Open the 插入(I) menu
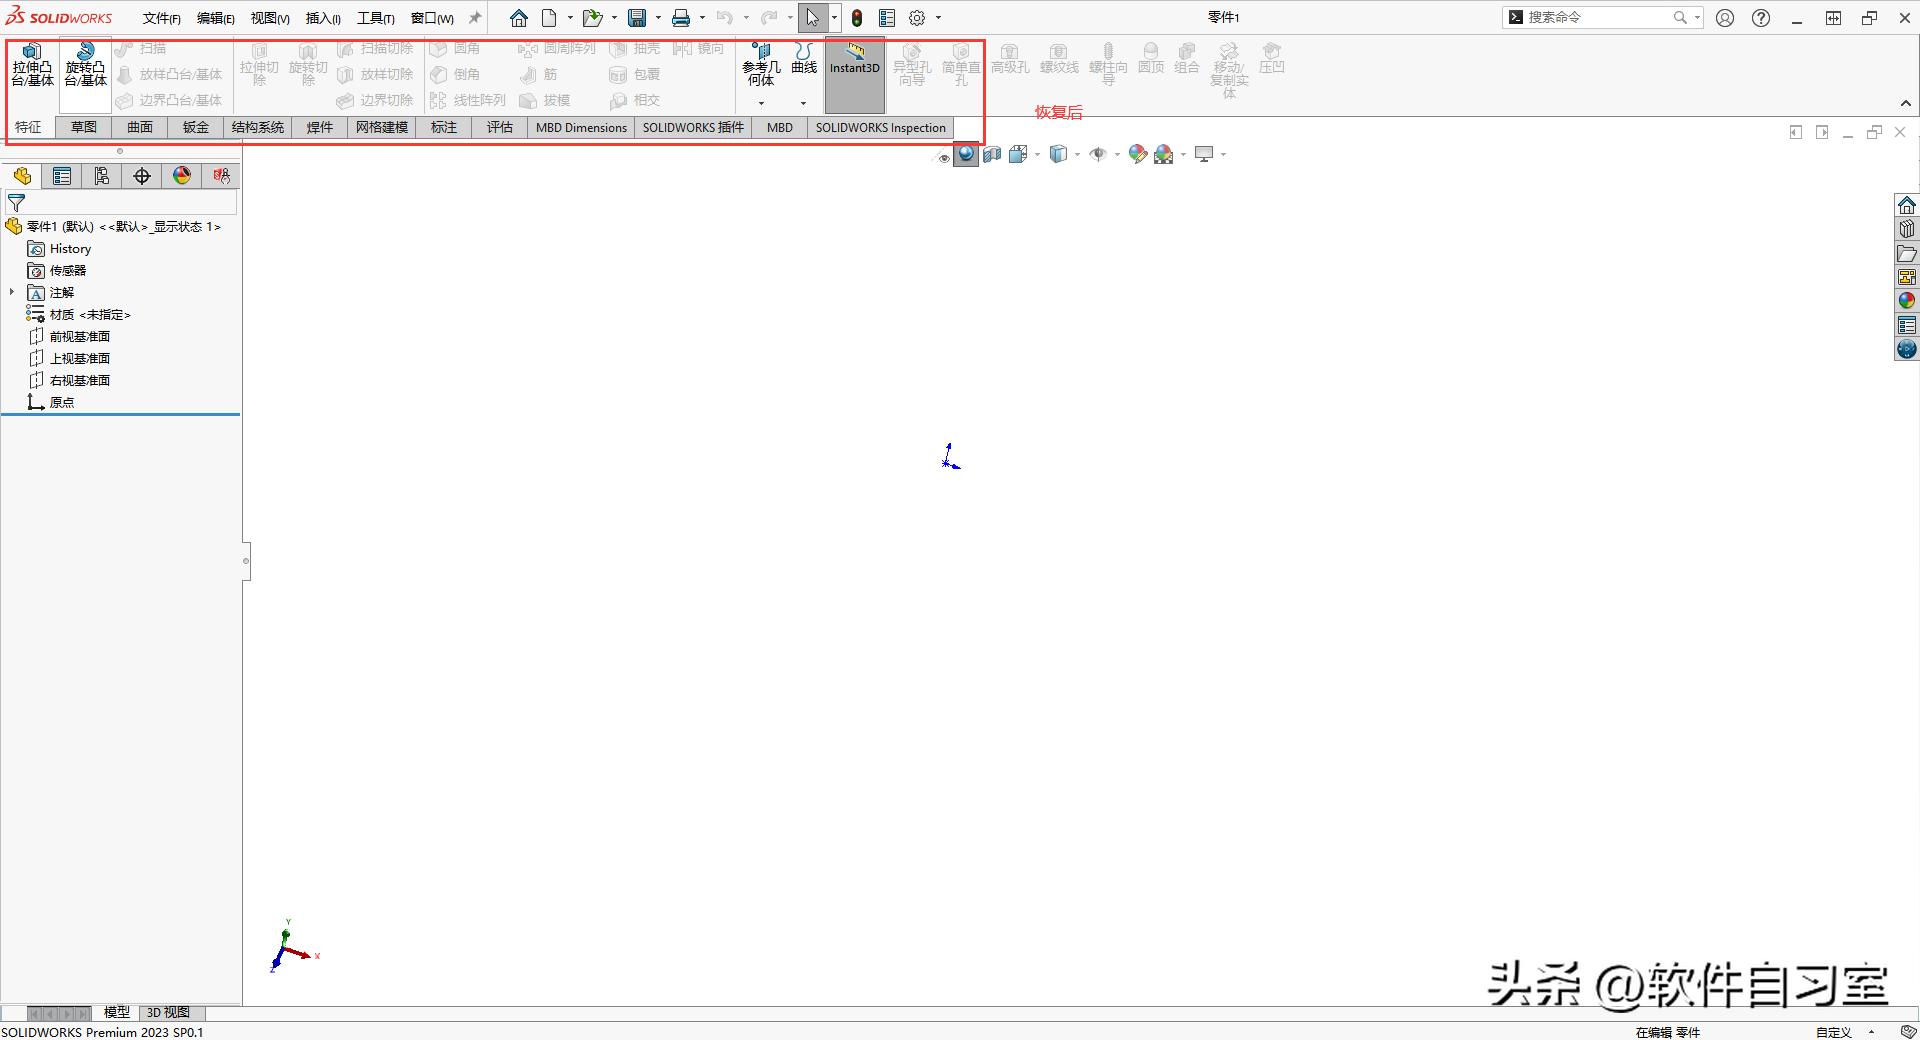The image size is (1920, 1040). [x=321, y=17]
